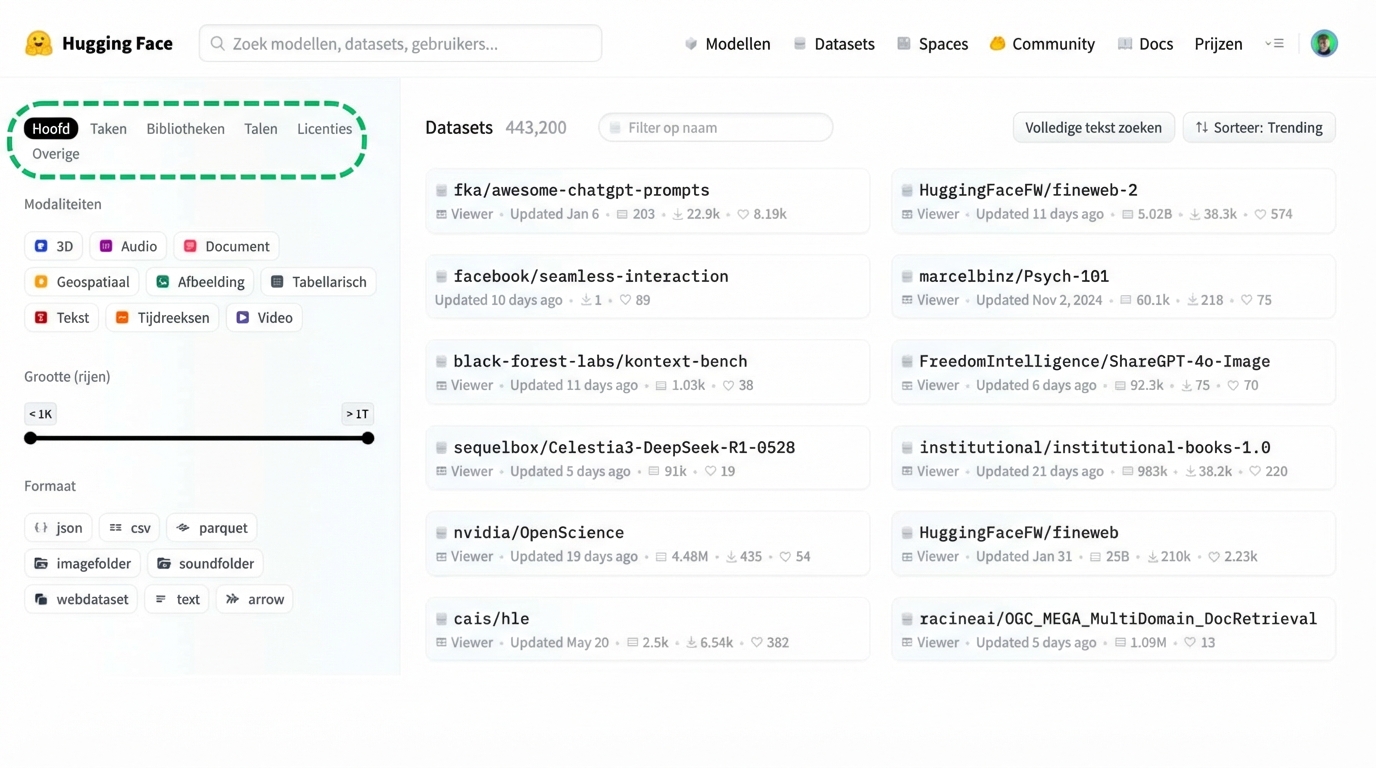1376x768 pixels.
Task: Click the right handle of size slider
Action: [368, 438]
